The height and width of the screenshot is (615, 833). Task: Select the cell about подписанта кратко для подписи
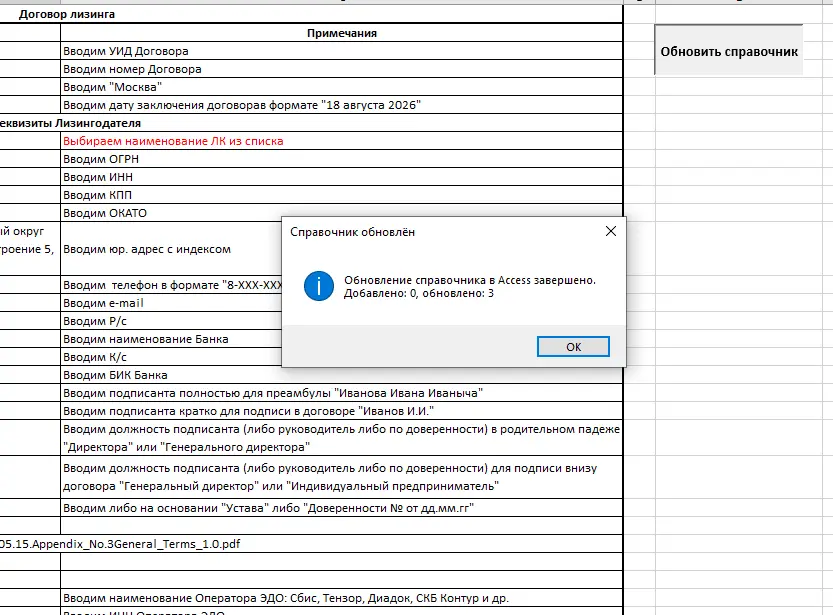point(342,412)
